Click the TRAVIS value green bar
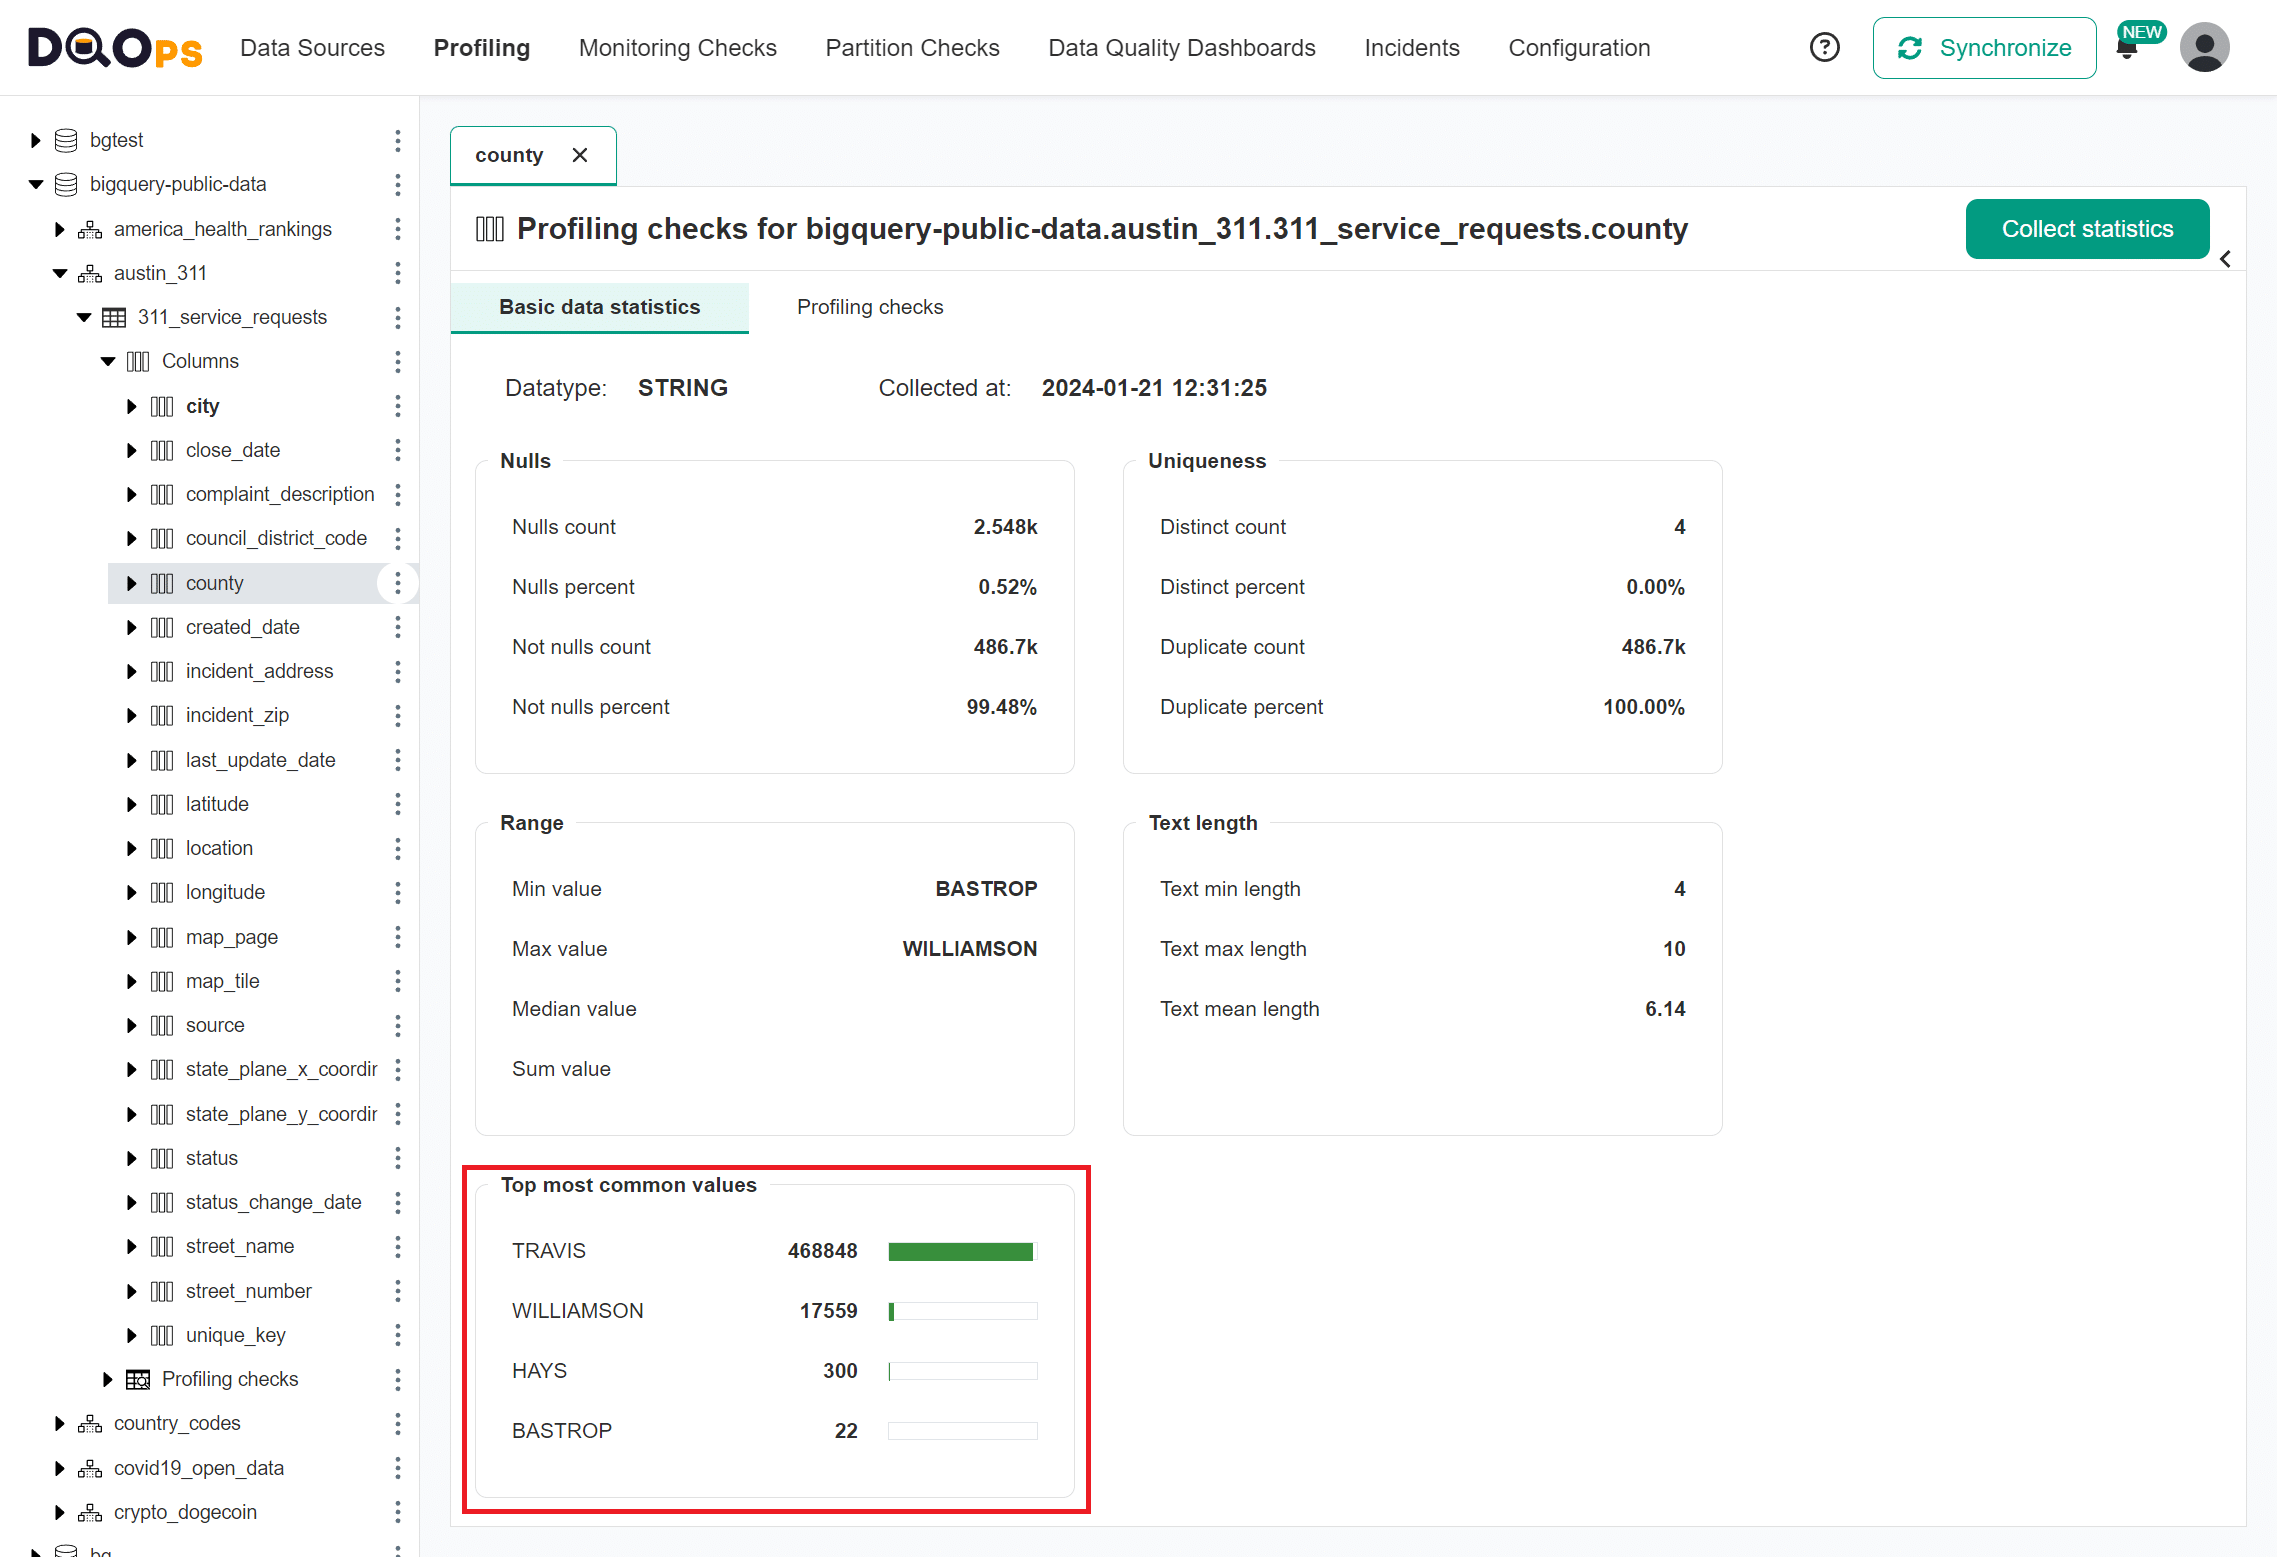 click(x=960, y=1251)
